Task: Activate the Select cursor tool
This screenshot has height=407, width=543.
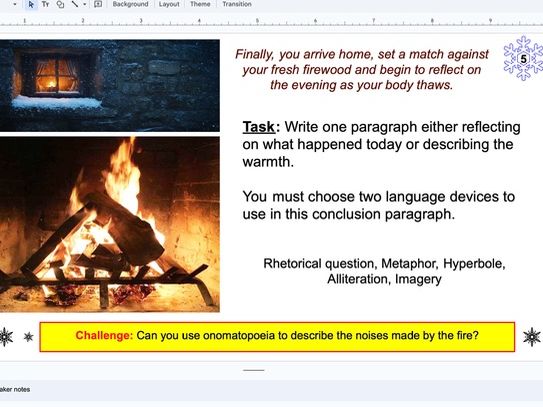Action: coord(31,5)
